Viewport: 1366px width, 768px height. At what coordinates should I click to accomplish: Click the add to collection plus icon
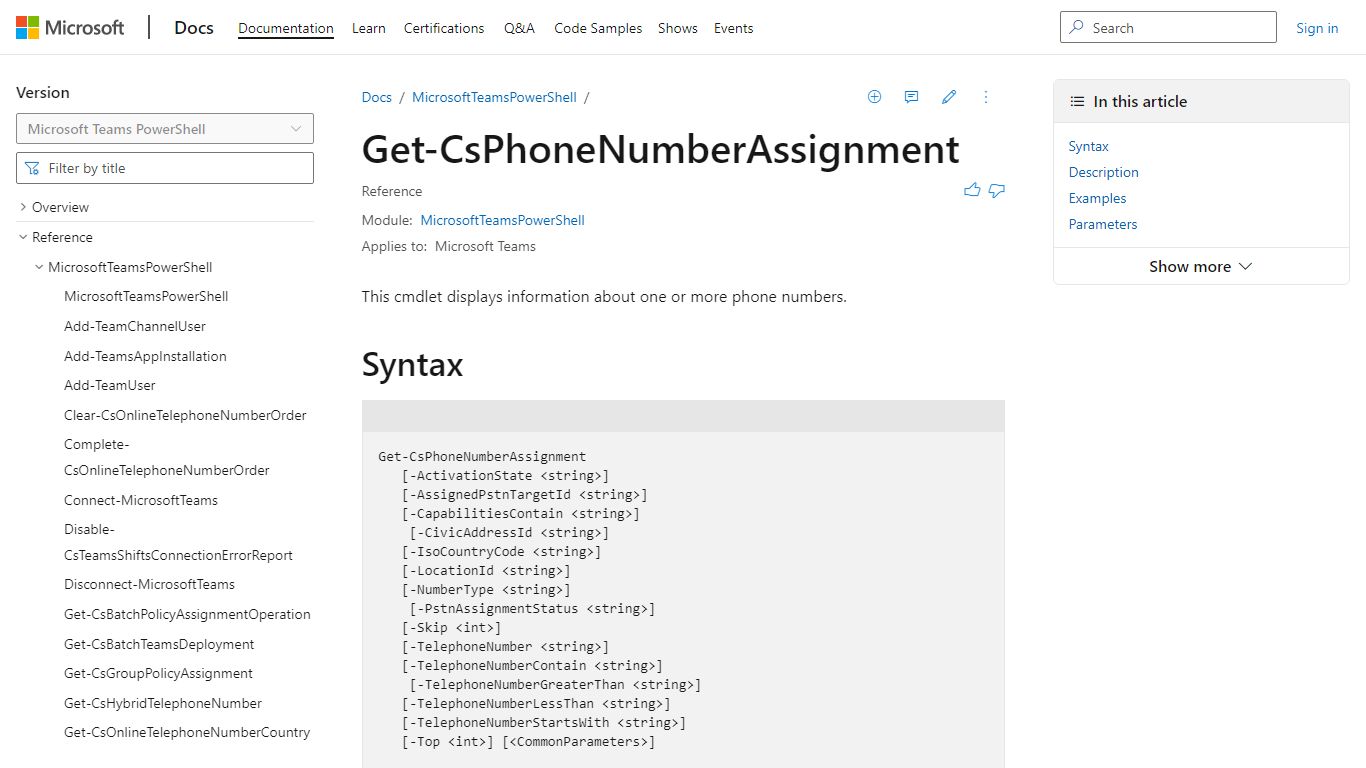[874, 97]
